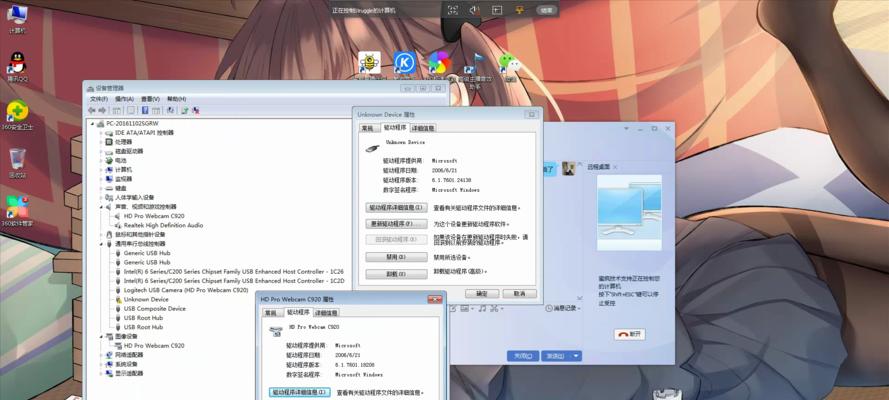The image size is (889, 400).
Task: Click 更新驱动程序 button in Unknown Device dialog
Action: (396, 224)
